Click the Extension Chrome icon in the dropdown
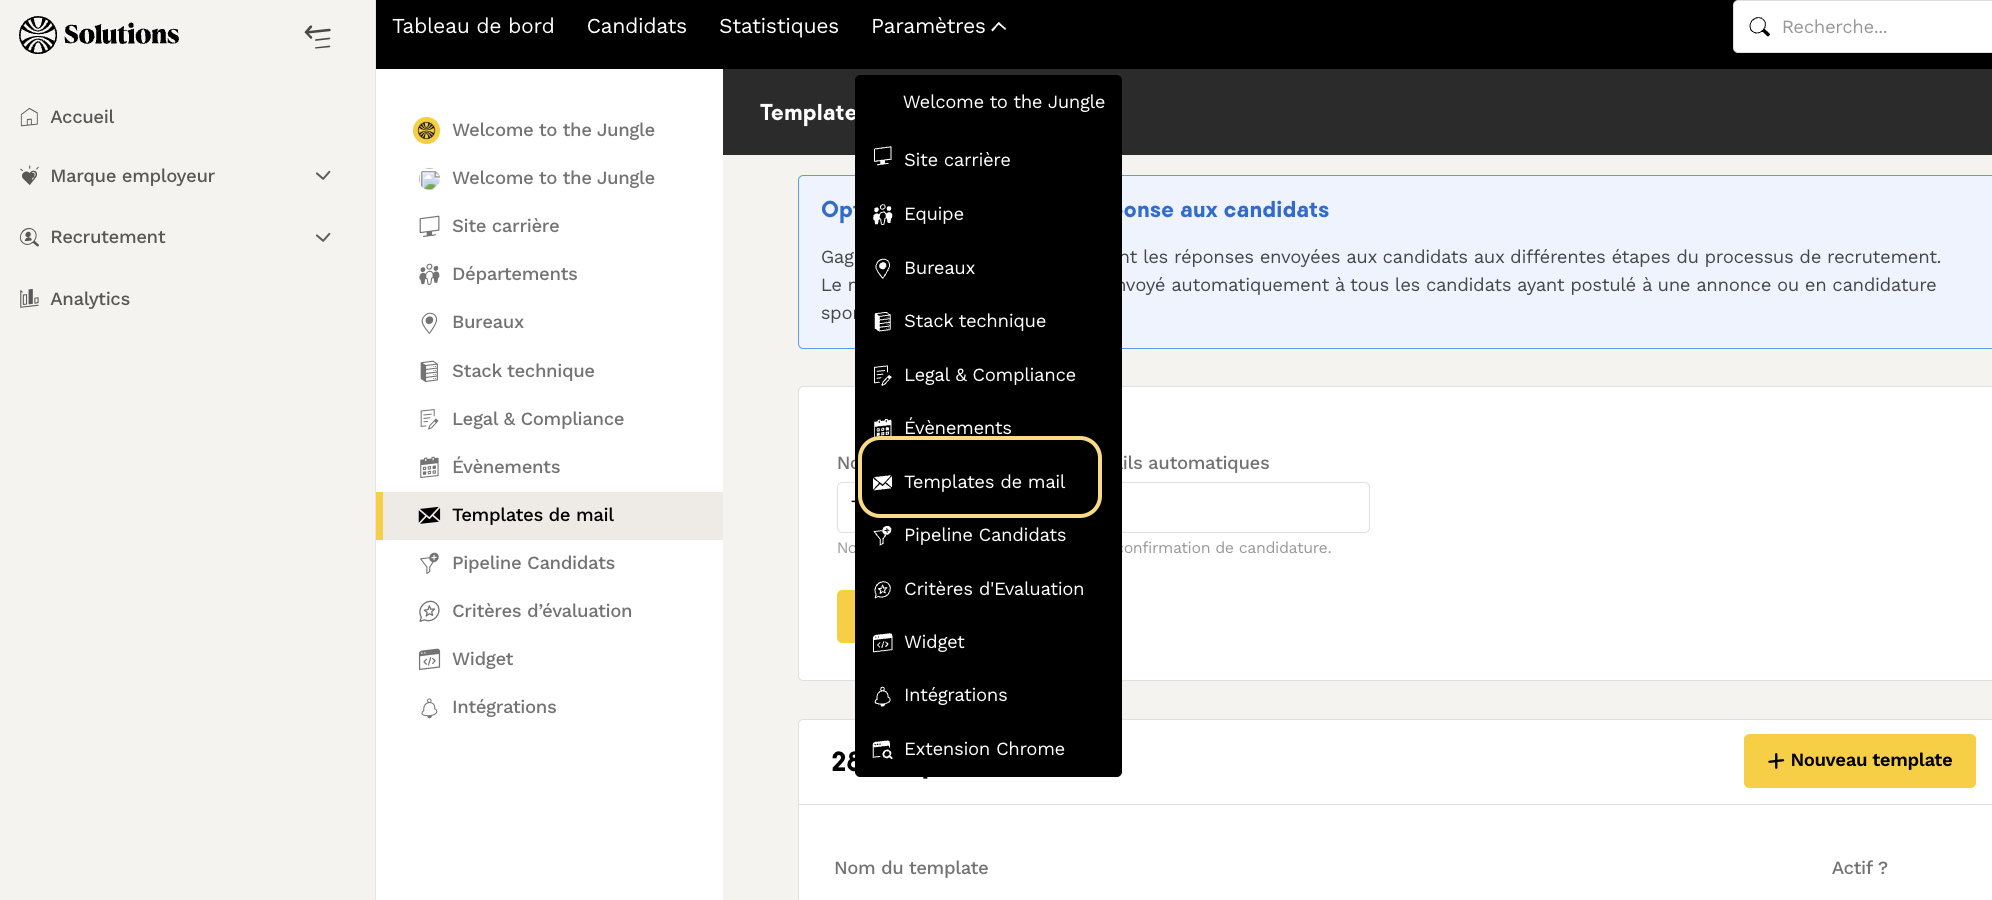The image size is (1992, 900). point(882,749)
